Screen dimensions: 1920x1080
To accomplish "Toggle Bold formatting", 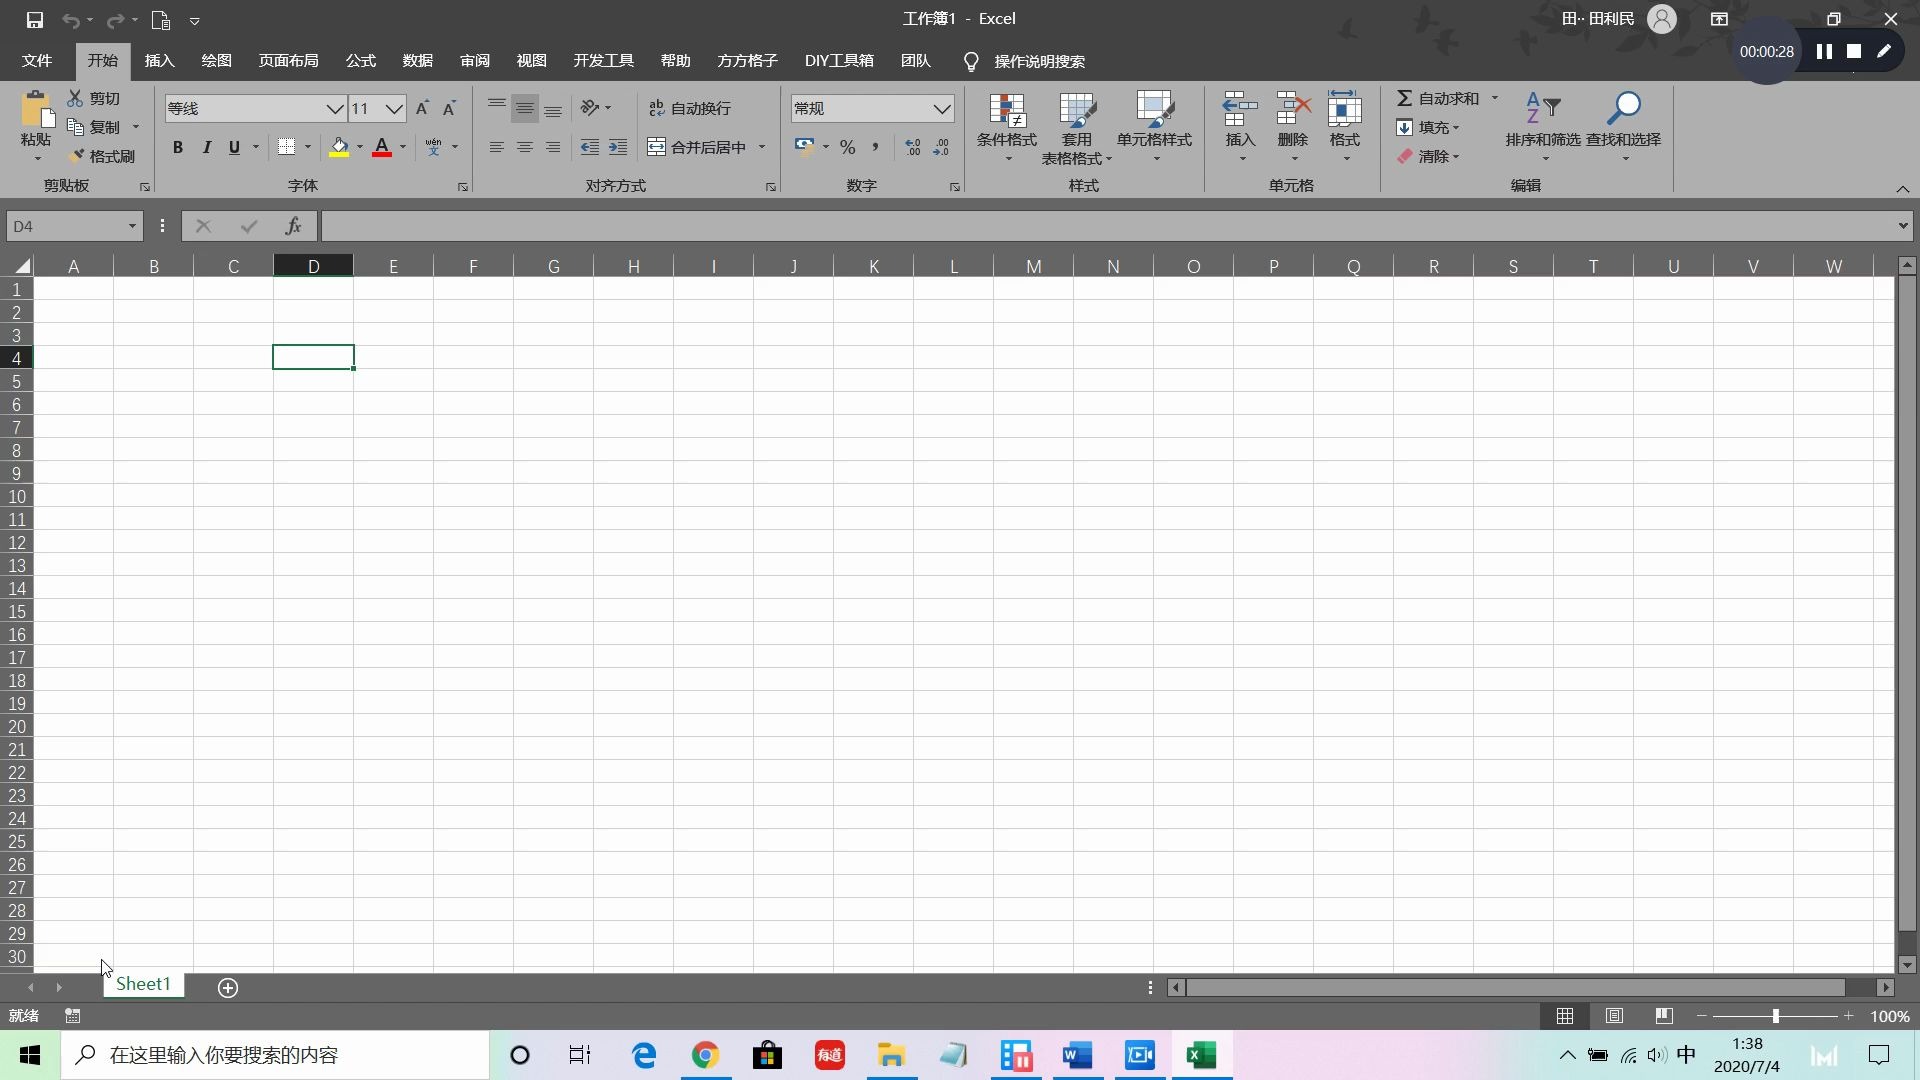I will [x=178, y=147].
